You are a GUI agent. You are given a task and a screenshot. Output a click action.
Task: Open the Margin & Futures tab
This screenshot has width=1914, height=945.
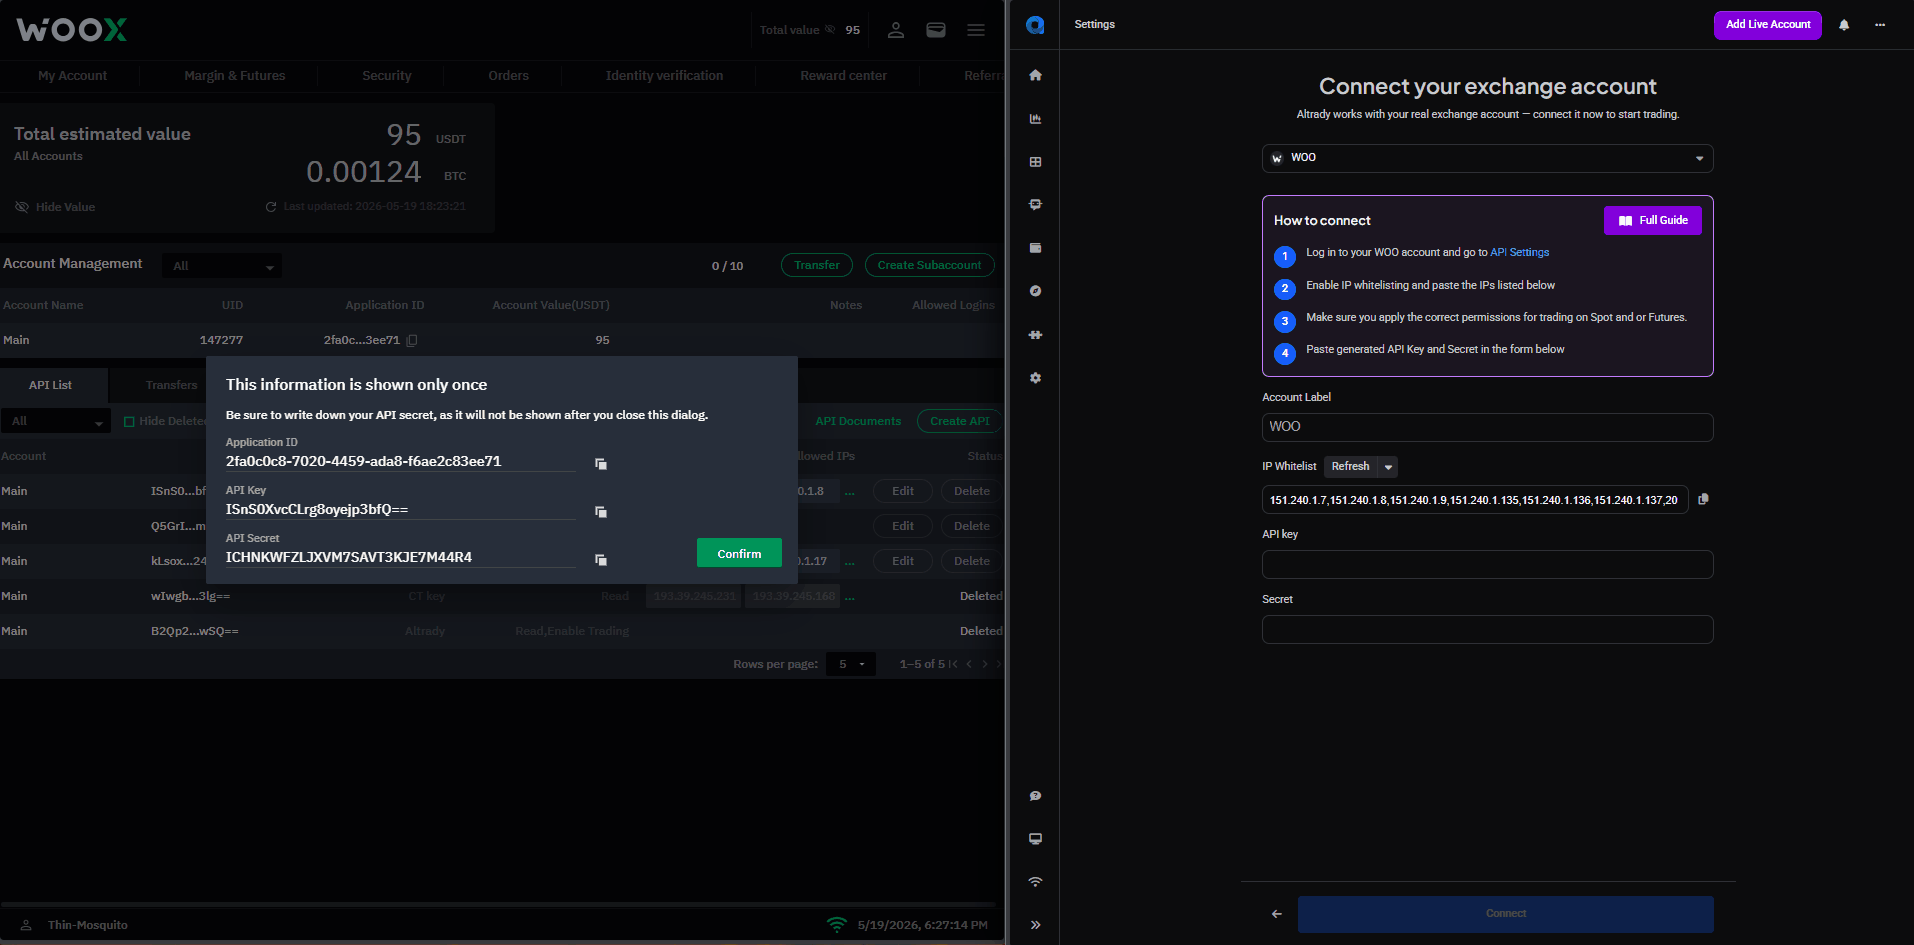(x=235, y=76)
